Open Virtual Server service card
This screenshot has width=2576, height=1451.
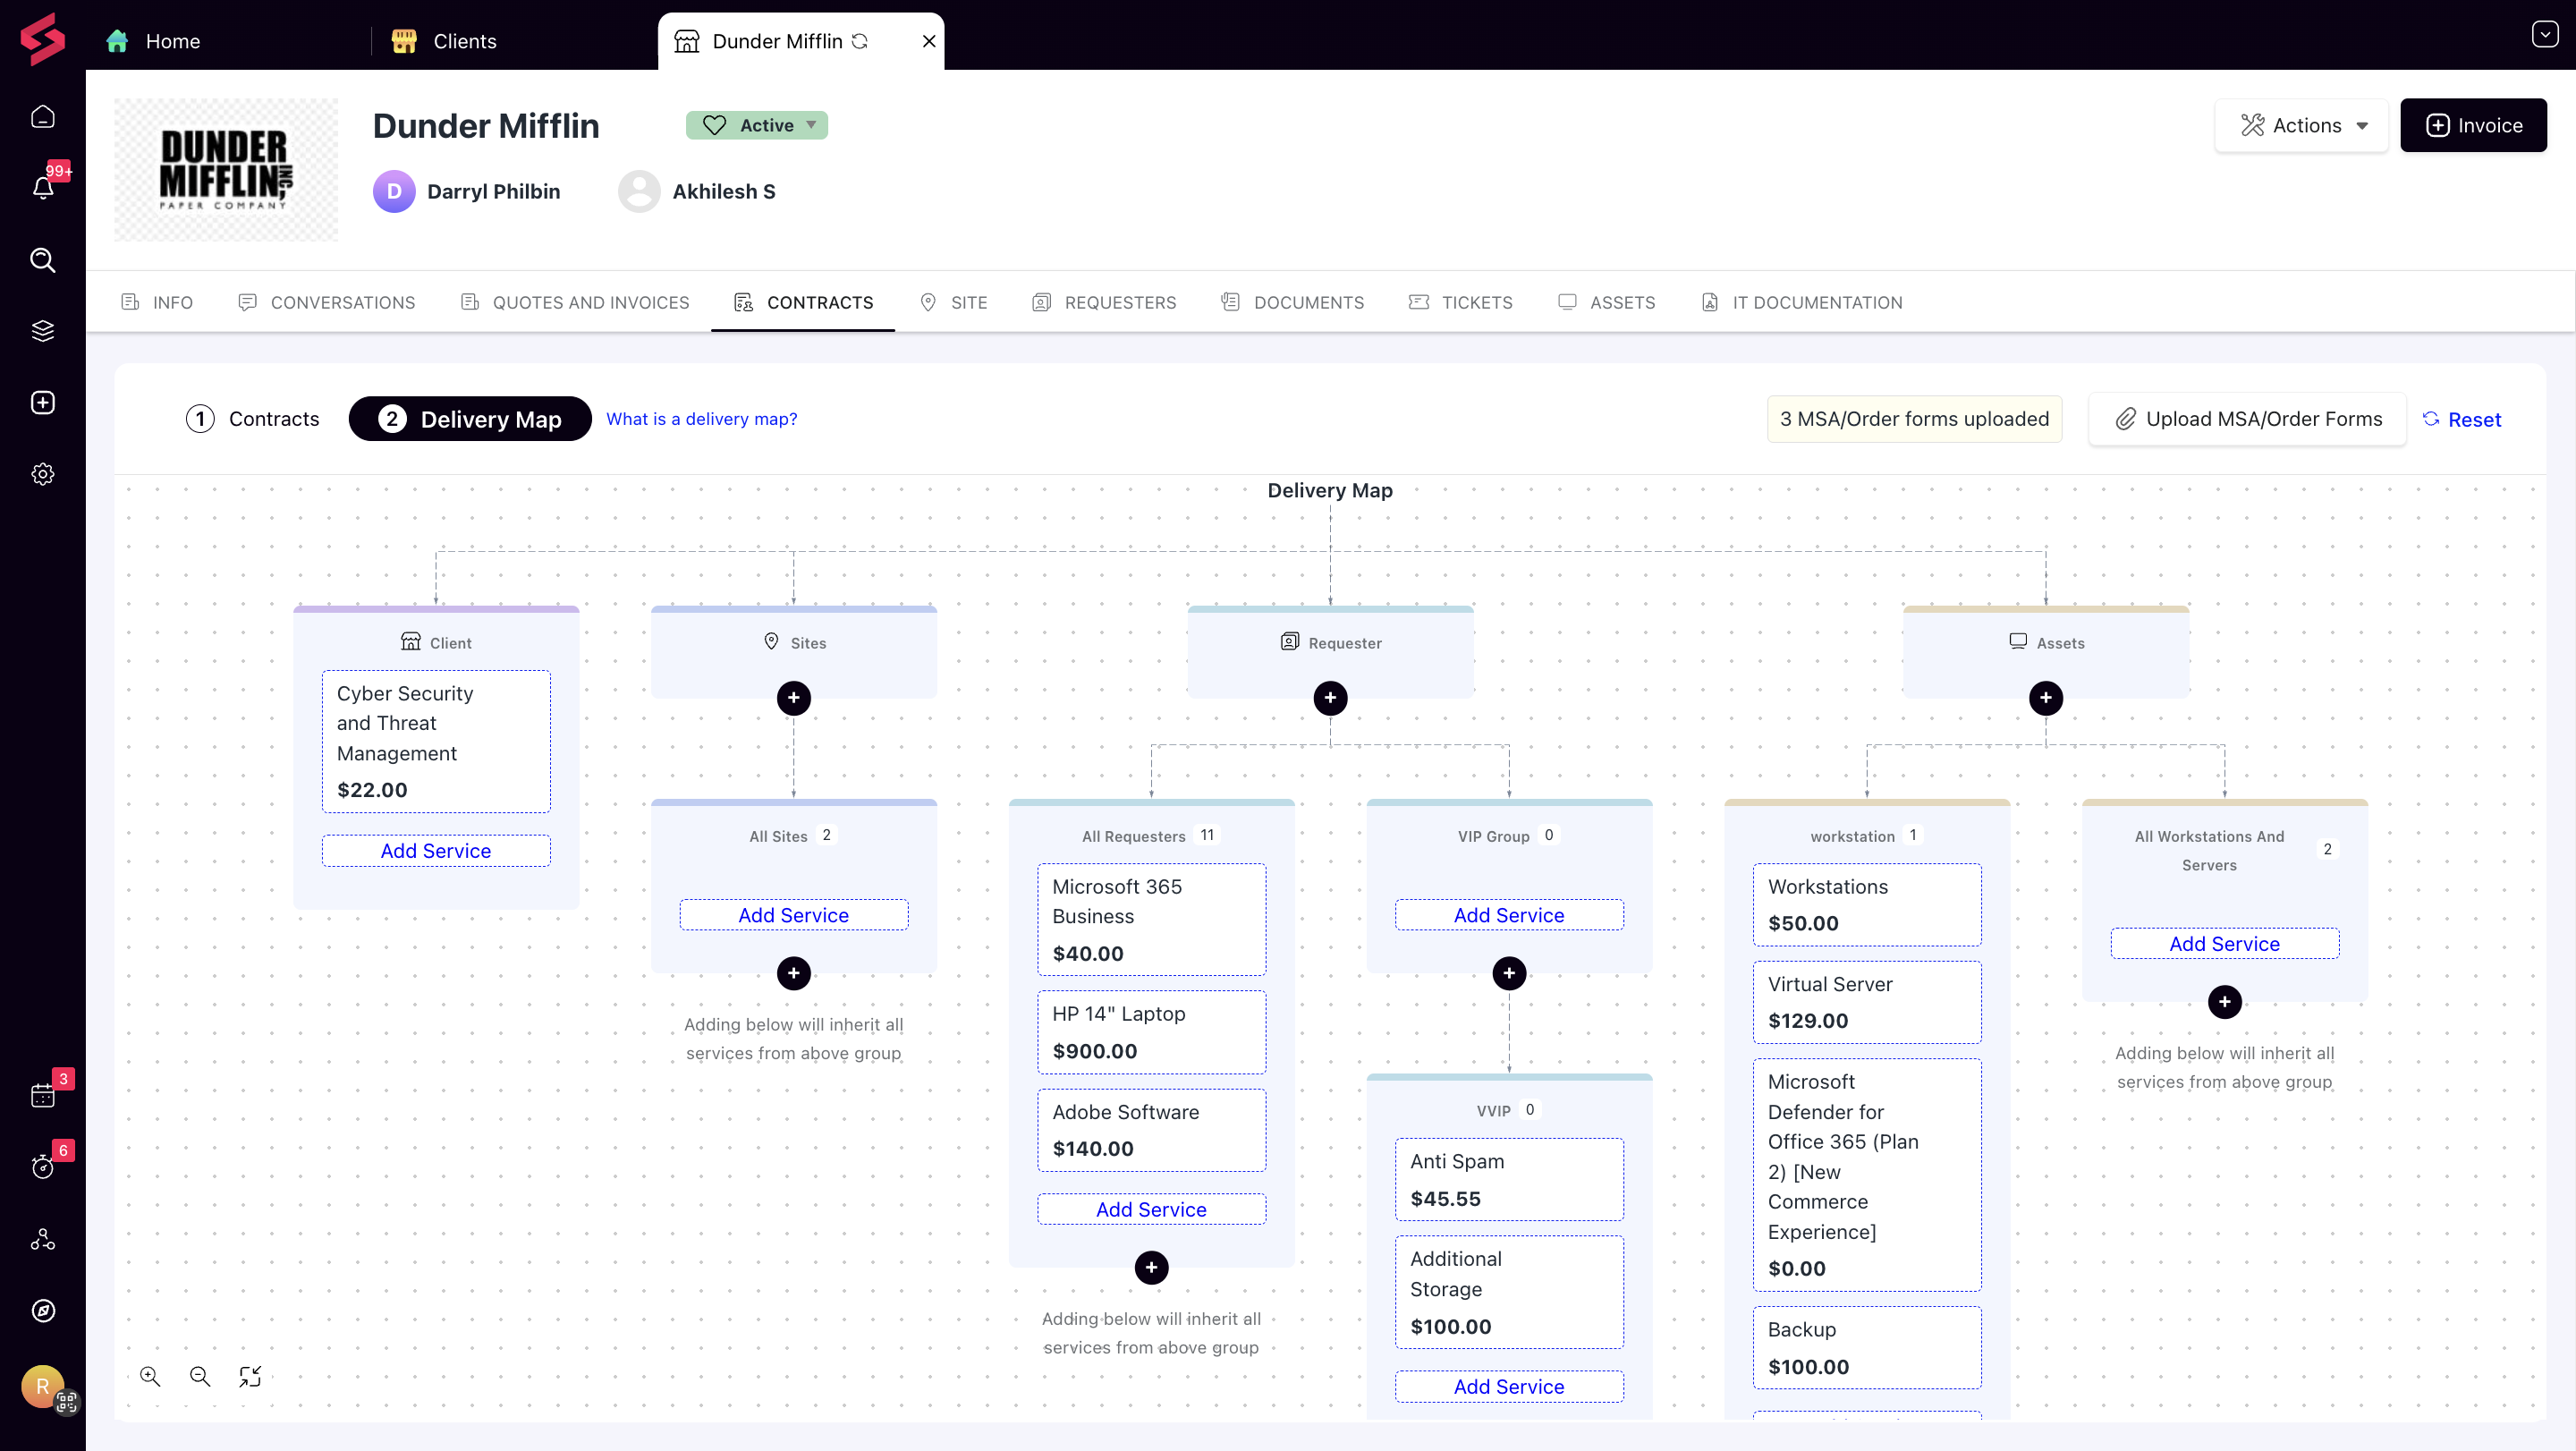pos(1867,1002)
